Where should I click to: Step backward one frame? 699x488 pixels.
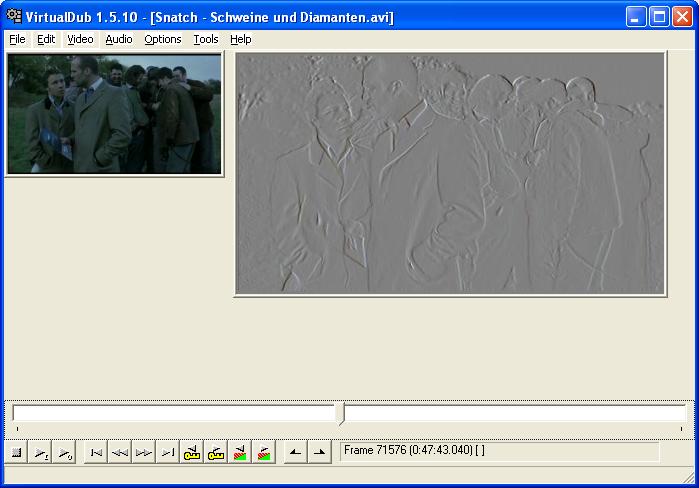[120, 452]
